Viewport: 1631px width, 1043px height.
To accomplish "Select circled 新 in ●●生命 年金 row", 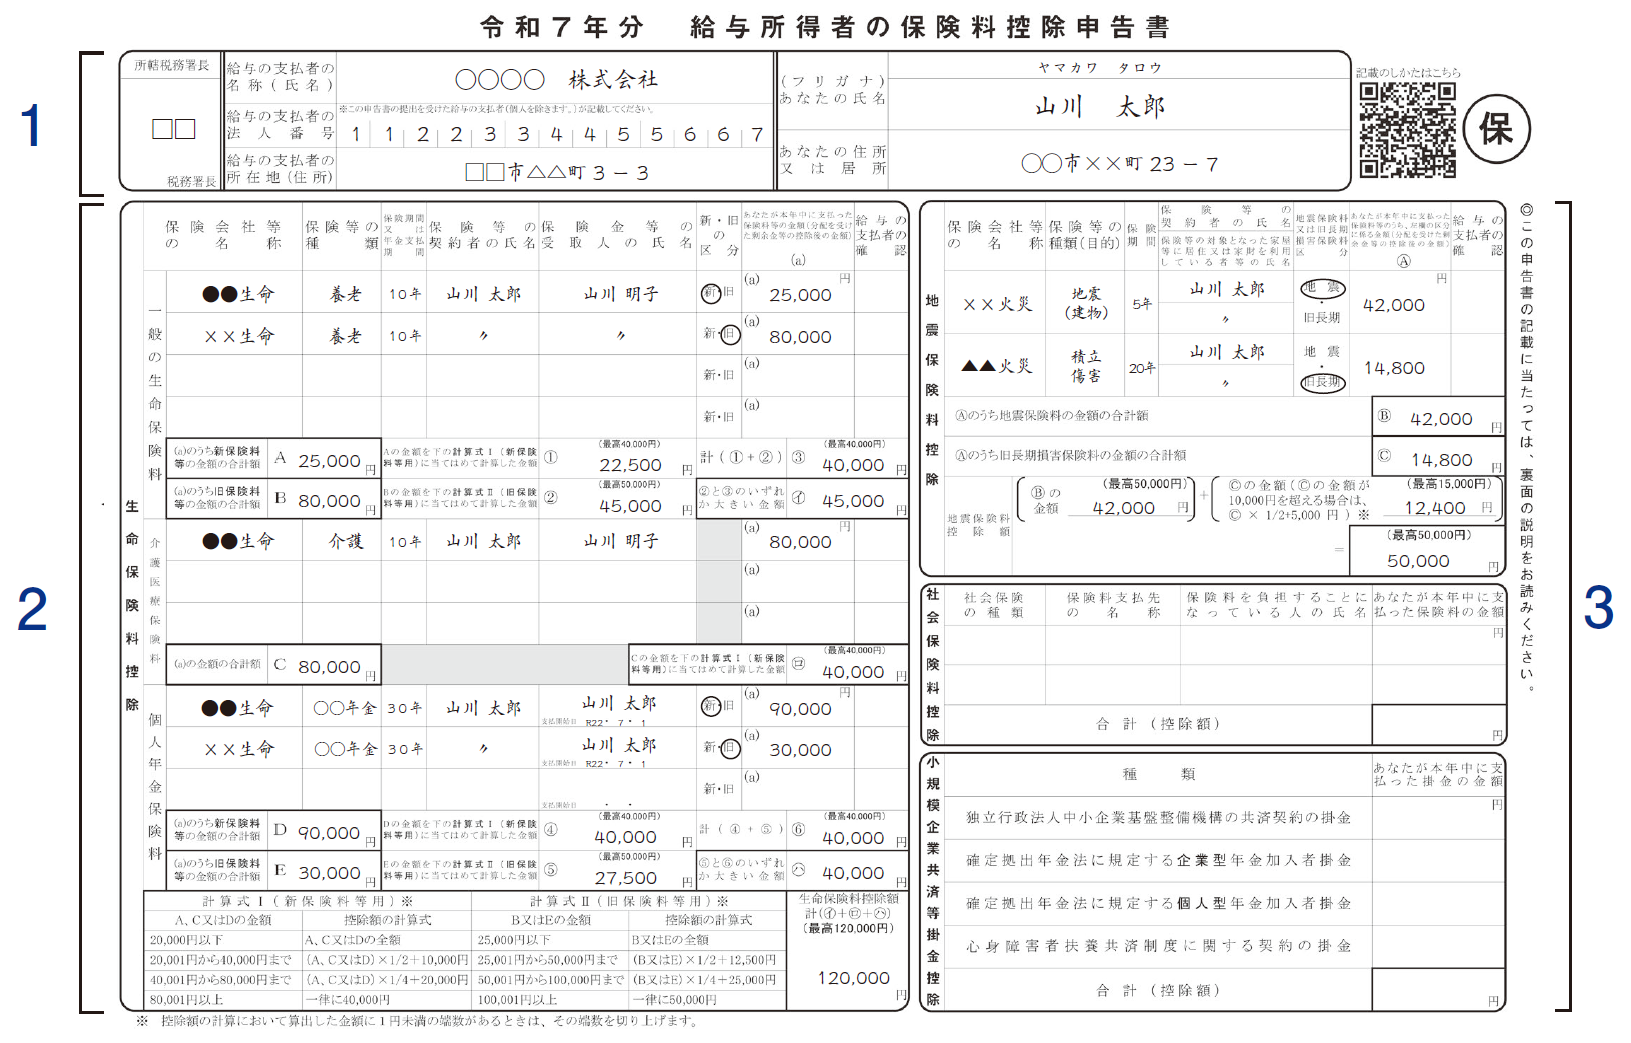I will pos(710,707).
